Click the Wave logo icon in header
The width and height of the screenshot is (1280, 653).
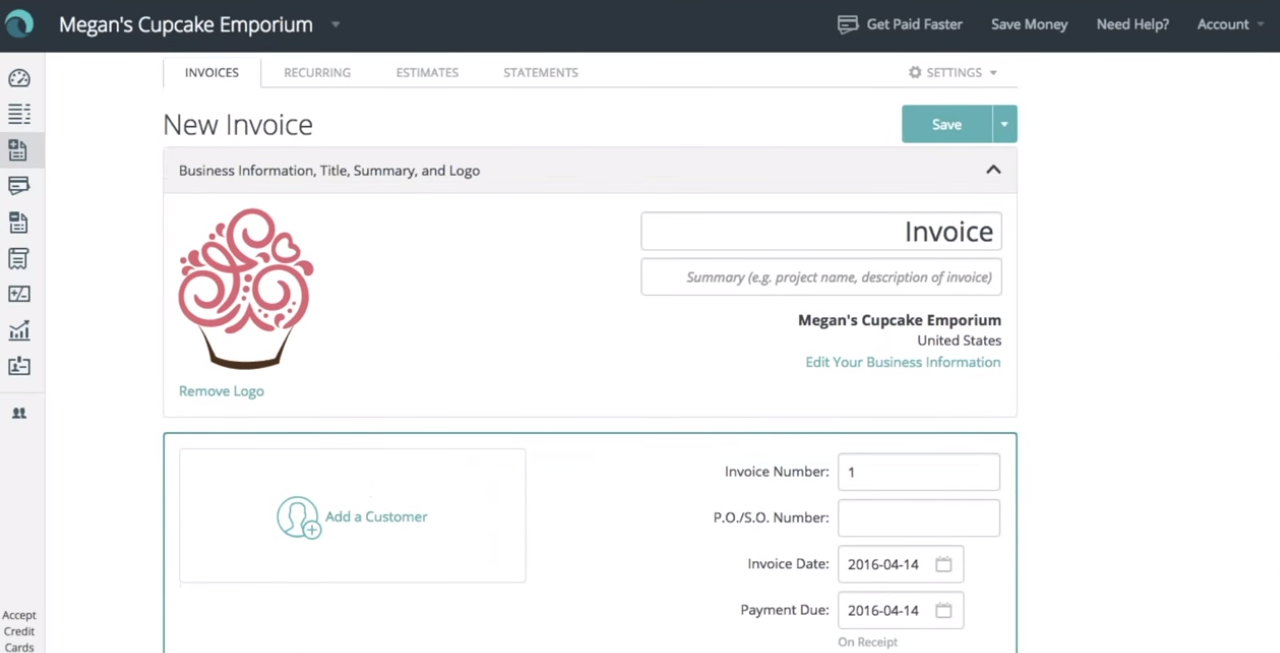click(19, 24)
